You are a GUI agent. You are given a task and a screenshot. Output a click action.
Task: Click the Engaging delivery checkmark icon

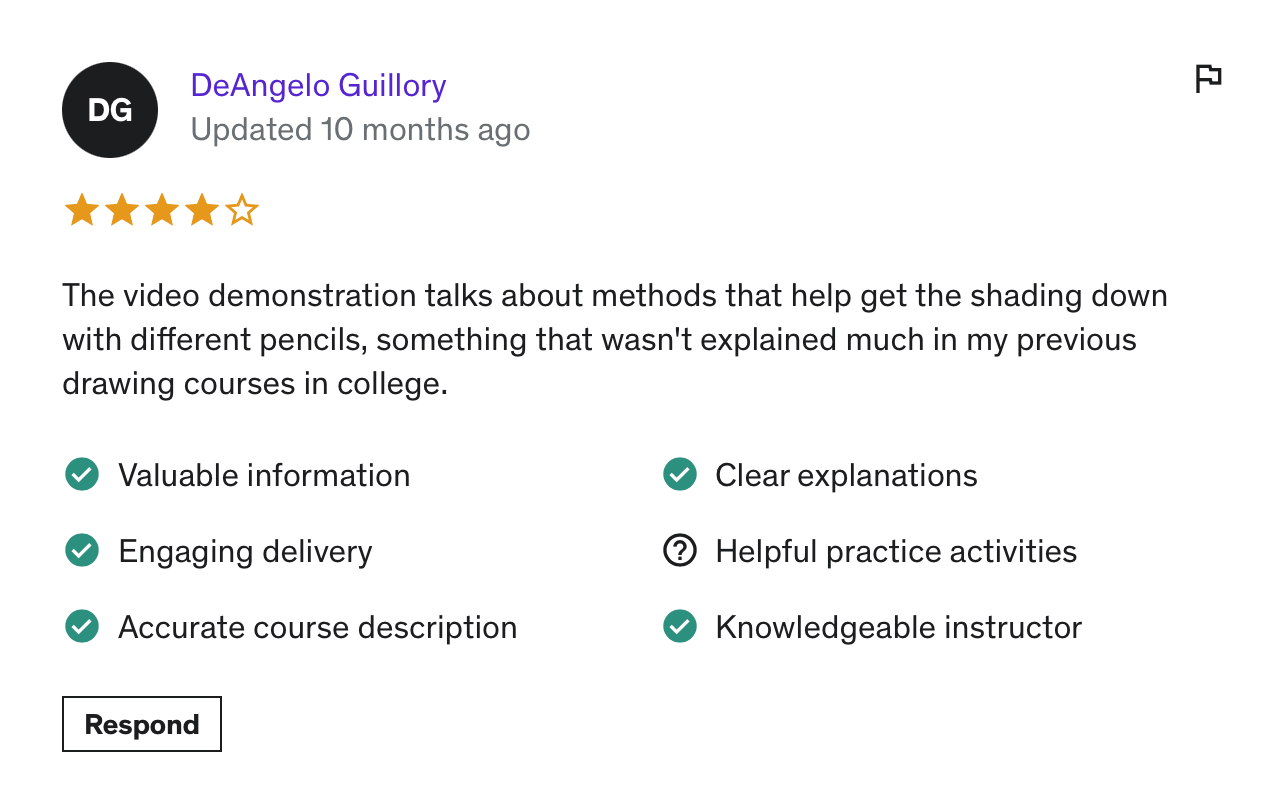pos(81,551)
